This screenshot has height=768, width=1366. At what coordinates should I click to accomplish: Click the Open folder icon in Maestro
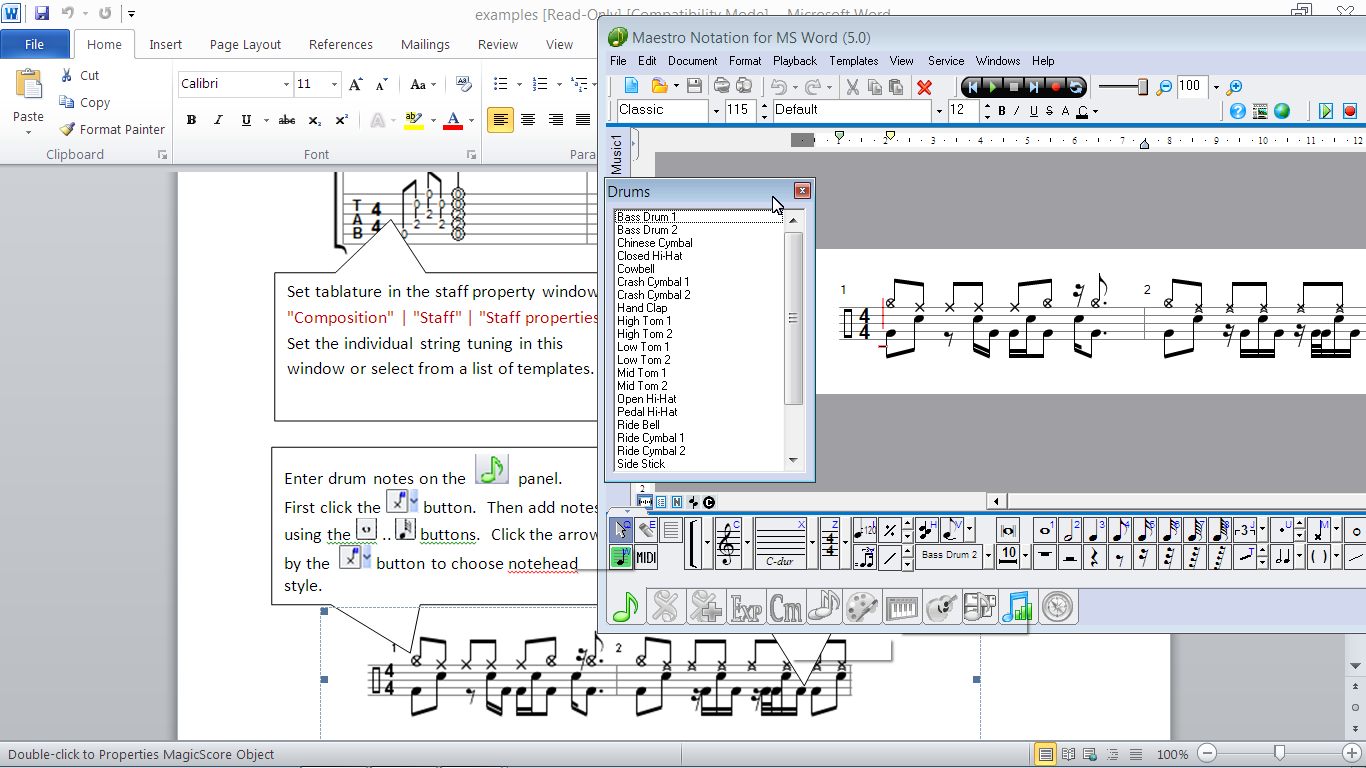658,87
